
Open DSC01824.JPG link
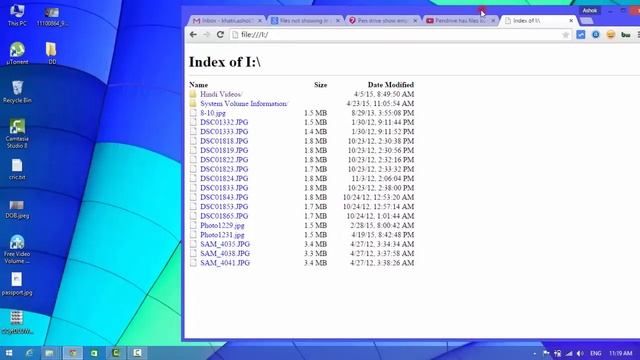pyautogui.click(x=224, y=179)
